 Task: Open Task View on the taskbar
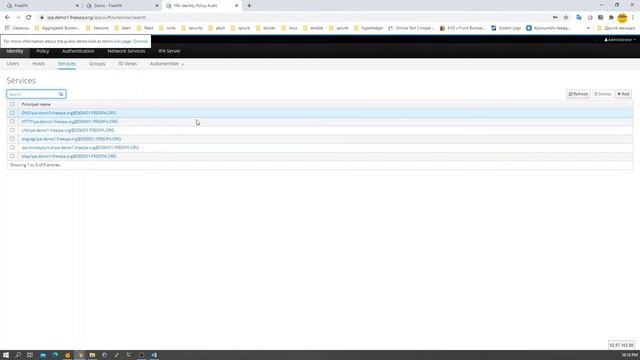point(30,355)
